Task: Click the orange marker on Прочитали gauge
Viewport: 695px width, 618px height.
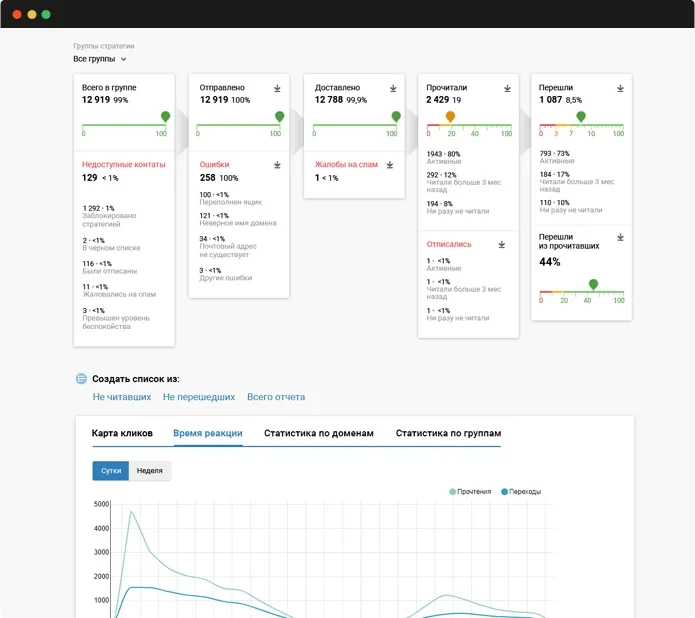Action: (x=450, y=116)
